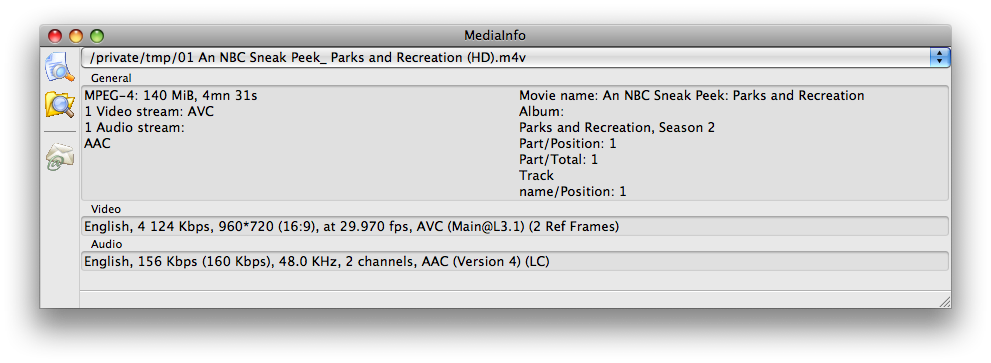The image size is (991, 363).
Task: Click the General section label
Action: pos(111,78)
